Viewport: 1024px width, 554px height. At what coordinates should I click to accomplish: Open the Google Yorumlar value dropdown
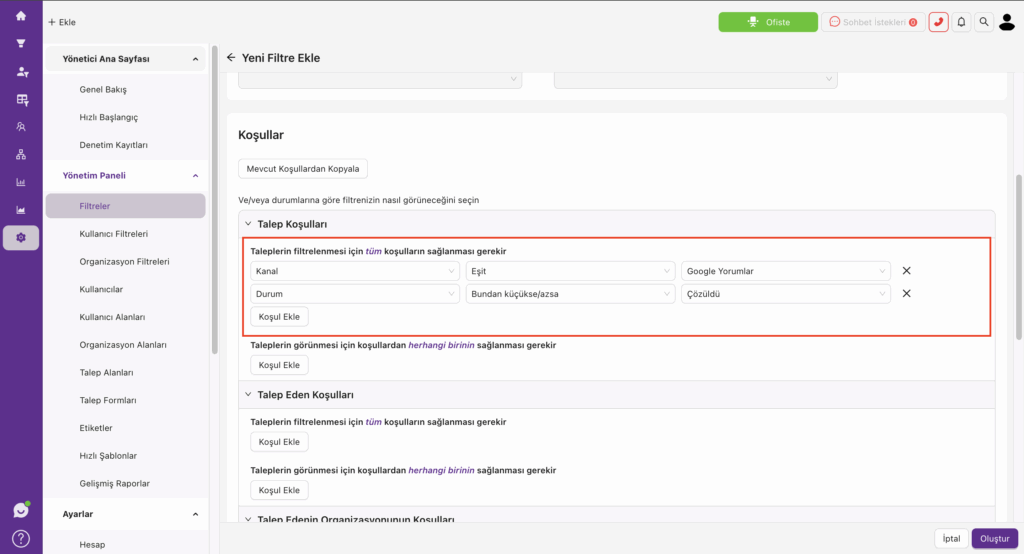(786, 271)
